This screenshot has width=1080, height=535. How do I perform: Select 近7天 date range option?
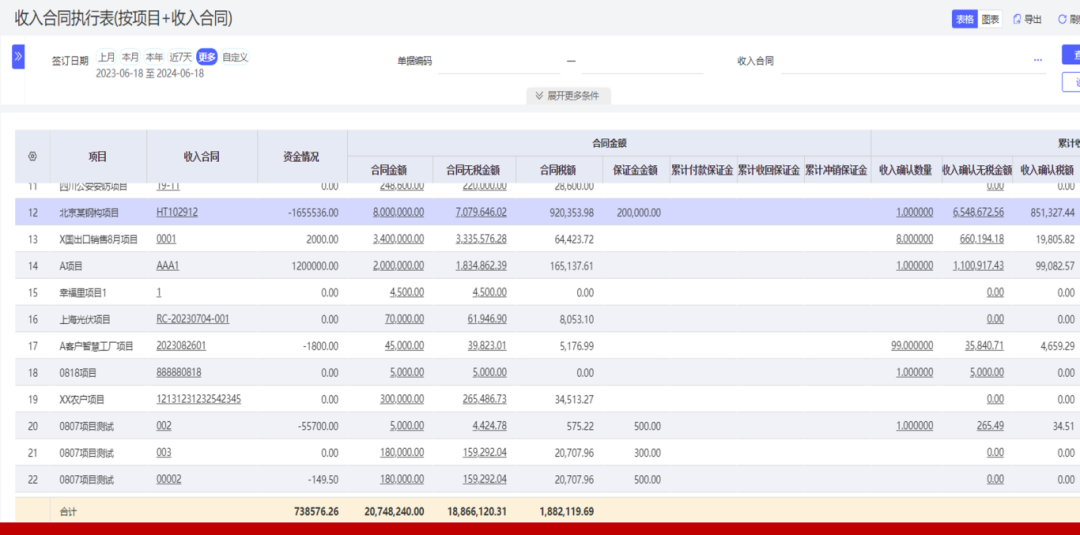(x=180, y=57)
